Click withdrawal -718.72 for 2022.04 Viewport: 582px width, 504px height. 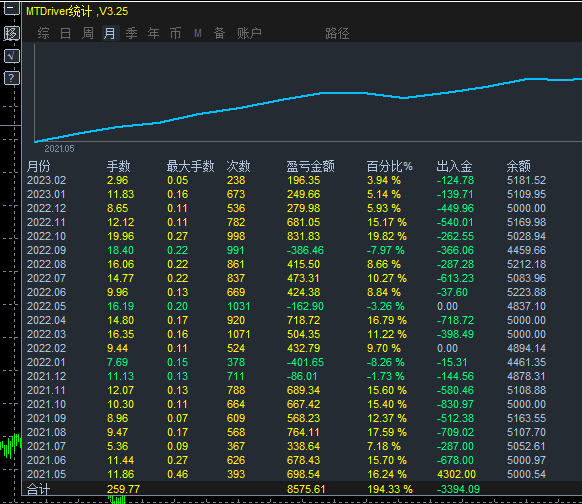455,320
